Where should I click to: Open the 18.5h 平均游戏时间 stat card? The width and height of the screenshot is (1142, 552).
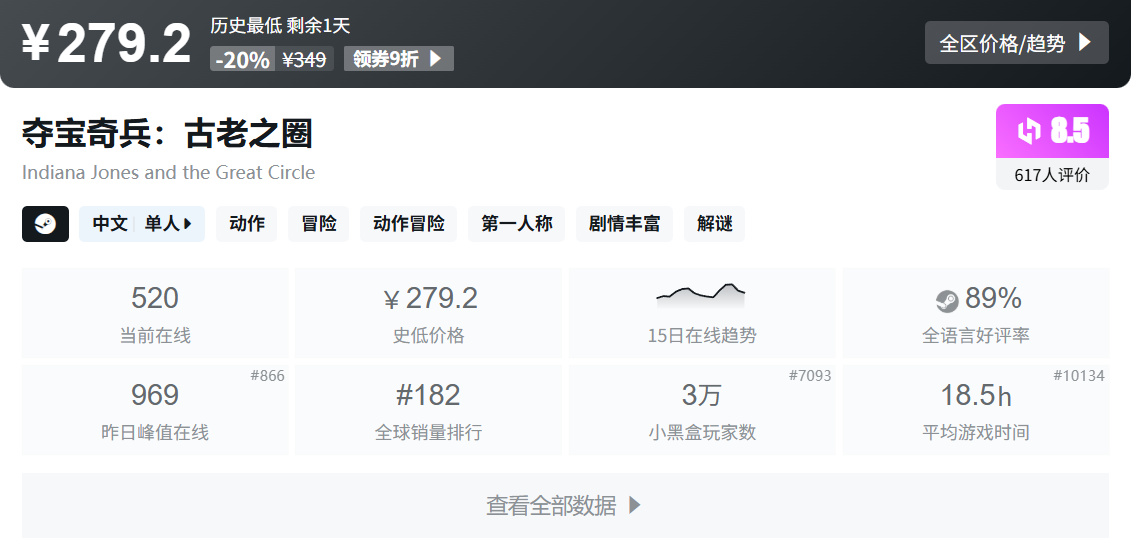point(976,410)
